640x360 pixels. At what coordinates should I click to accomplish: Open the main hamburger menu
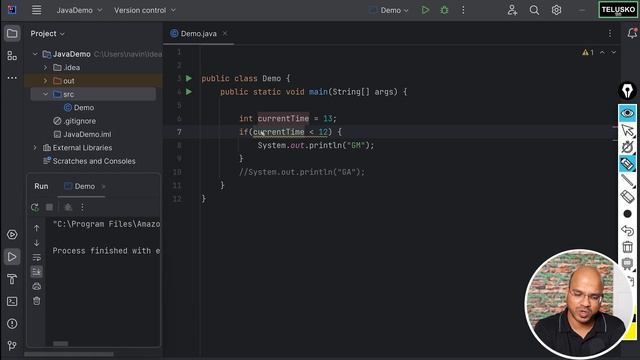click(36, 10)
